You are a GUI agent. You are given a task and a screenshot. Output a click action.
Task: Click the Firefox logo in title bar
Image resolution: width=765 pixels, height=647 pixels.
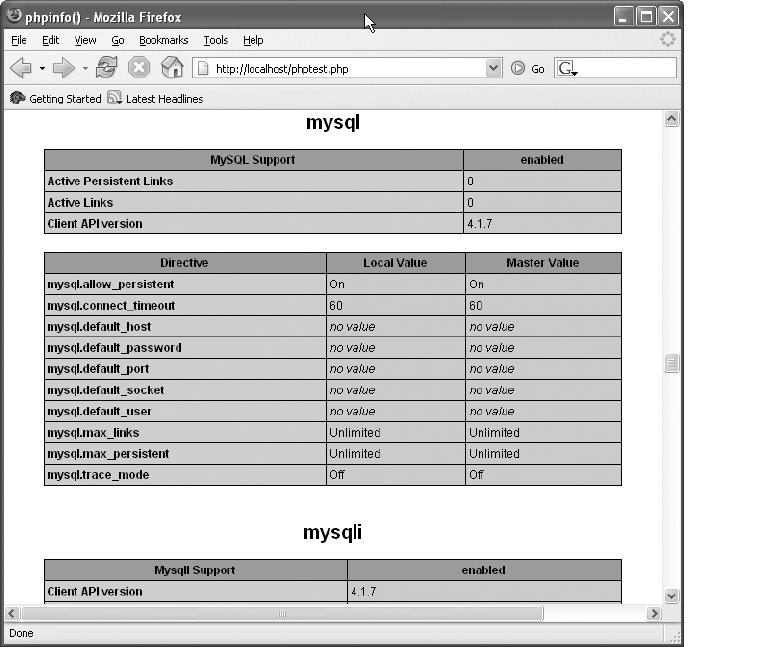14,16
